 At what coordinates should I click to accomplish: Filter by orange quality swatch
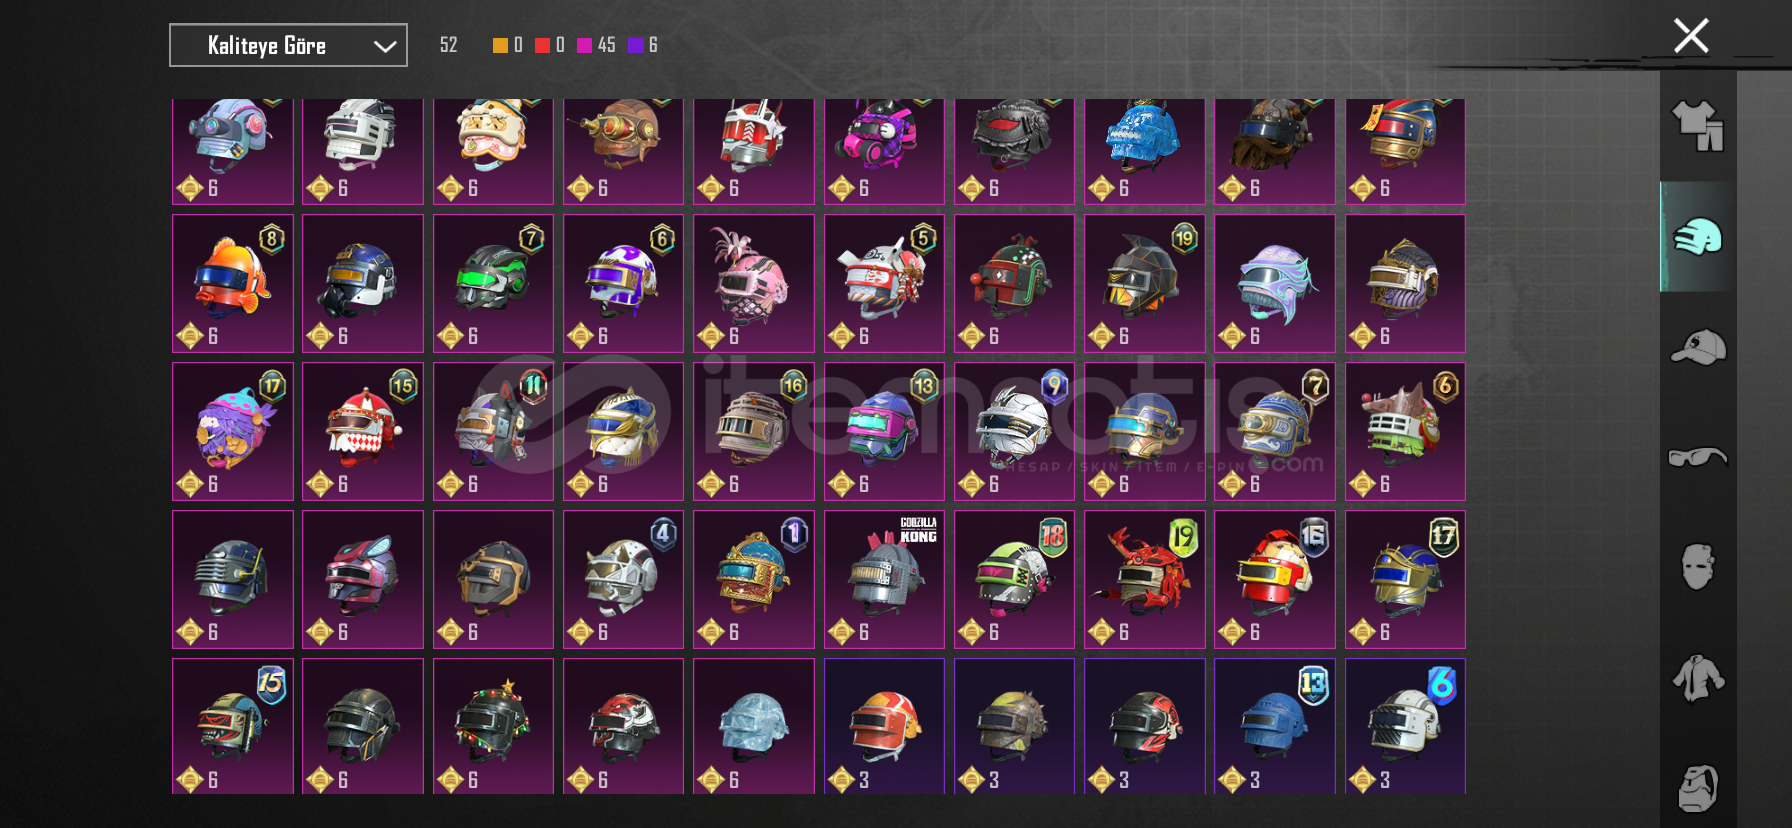click(x=500, y=45)
